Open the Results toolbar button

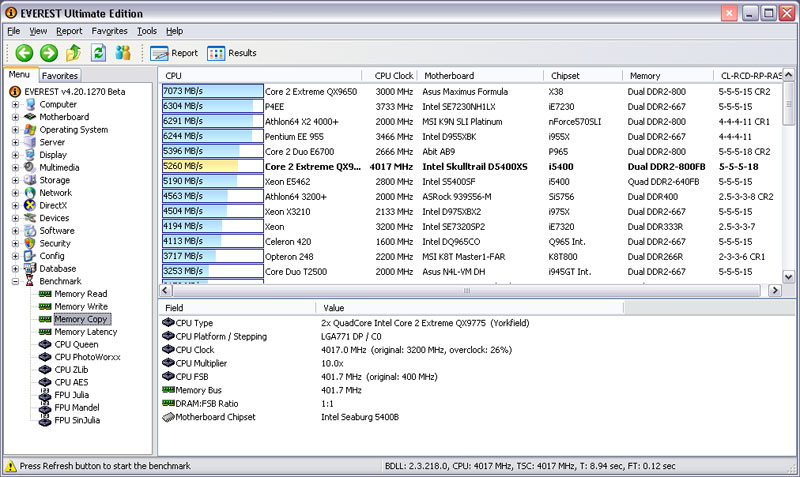click(x=232, y=53)
